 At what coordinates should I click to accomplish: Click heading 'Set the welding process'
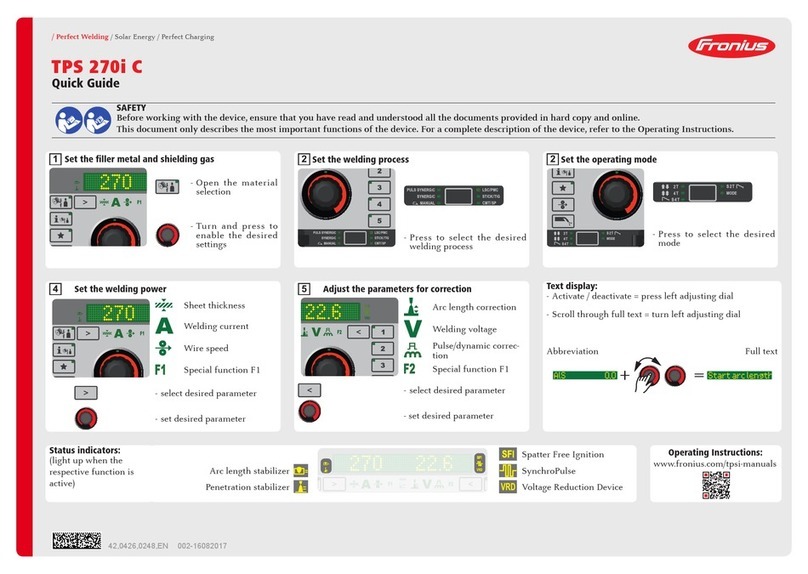pos(360,160)
